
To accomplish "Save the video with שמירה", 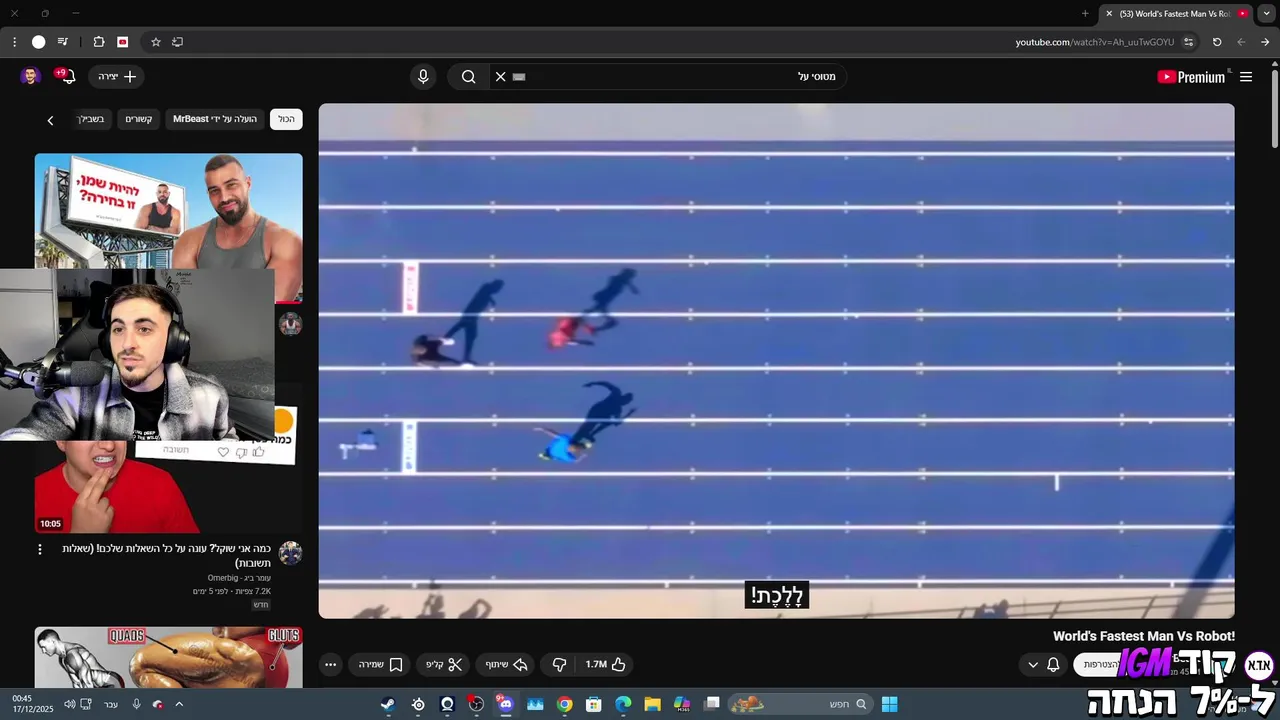I will point(381,664).
